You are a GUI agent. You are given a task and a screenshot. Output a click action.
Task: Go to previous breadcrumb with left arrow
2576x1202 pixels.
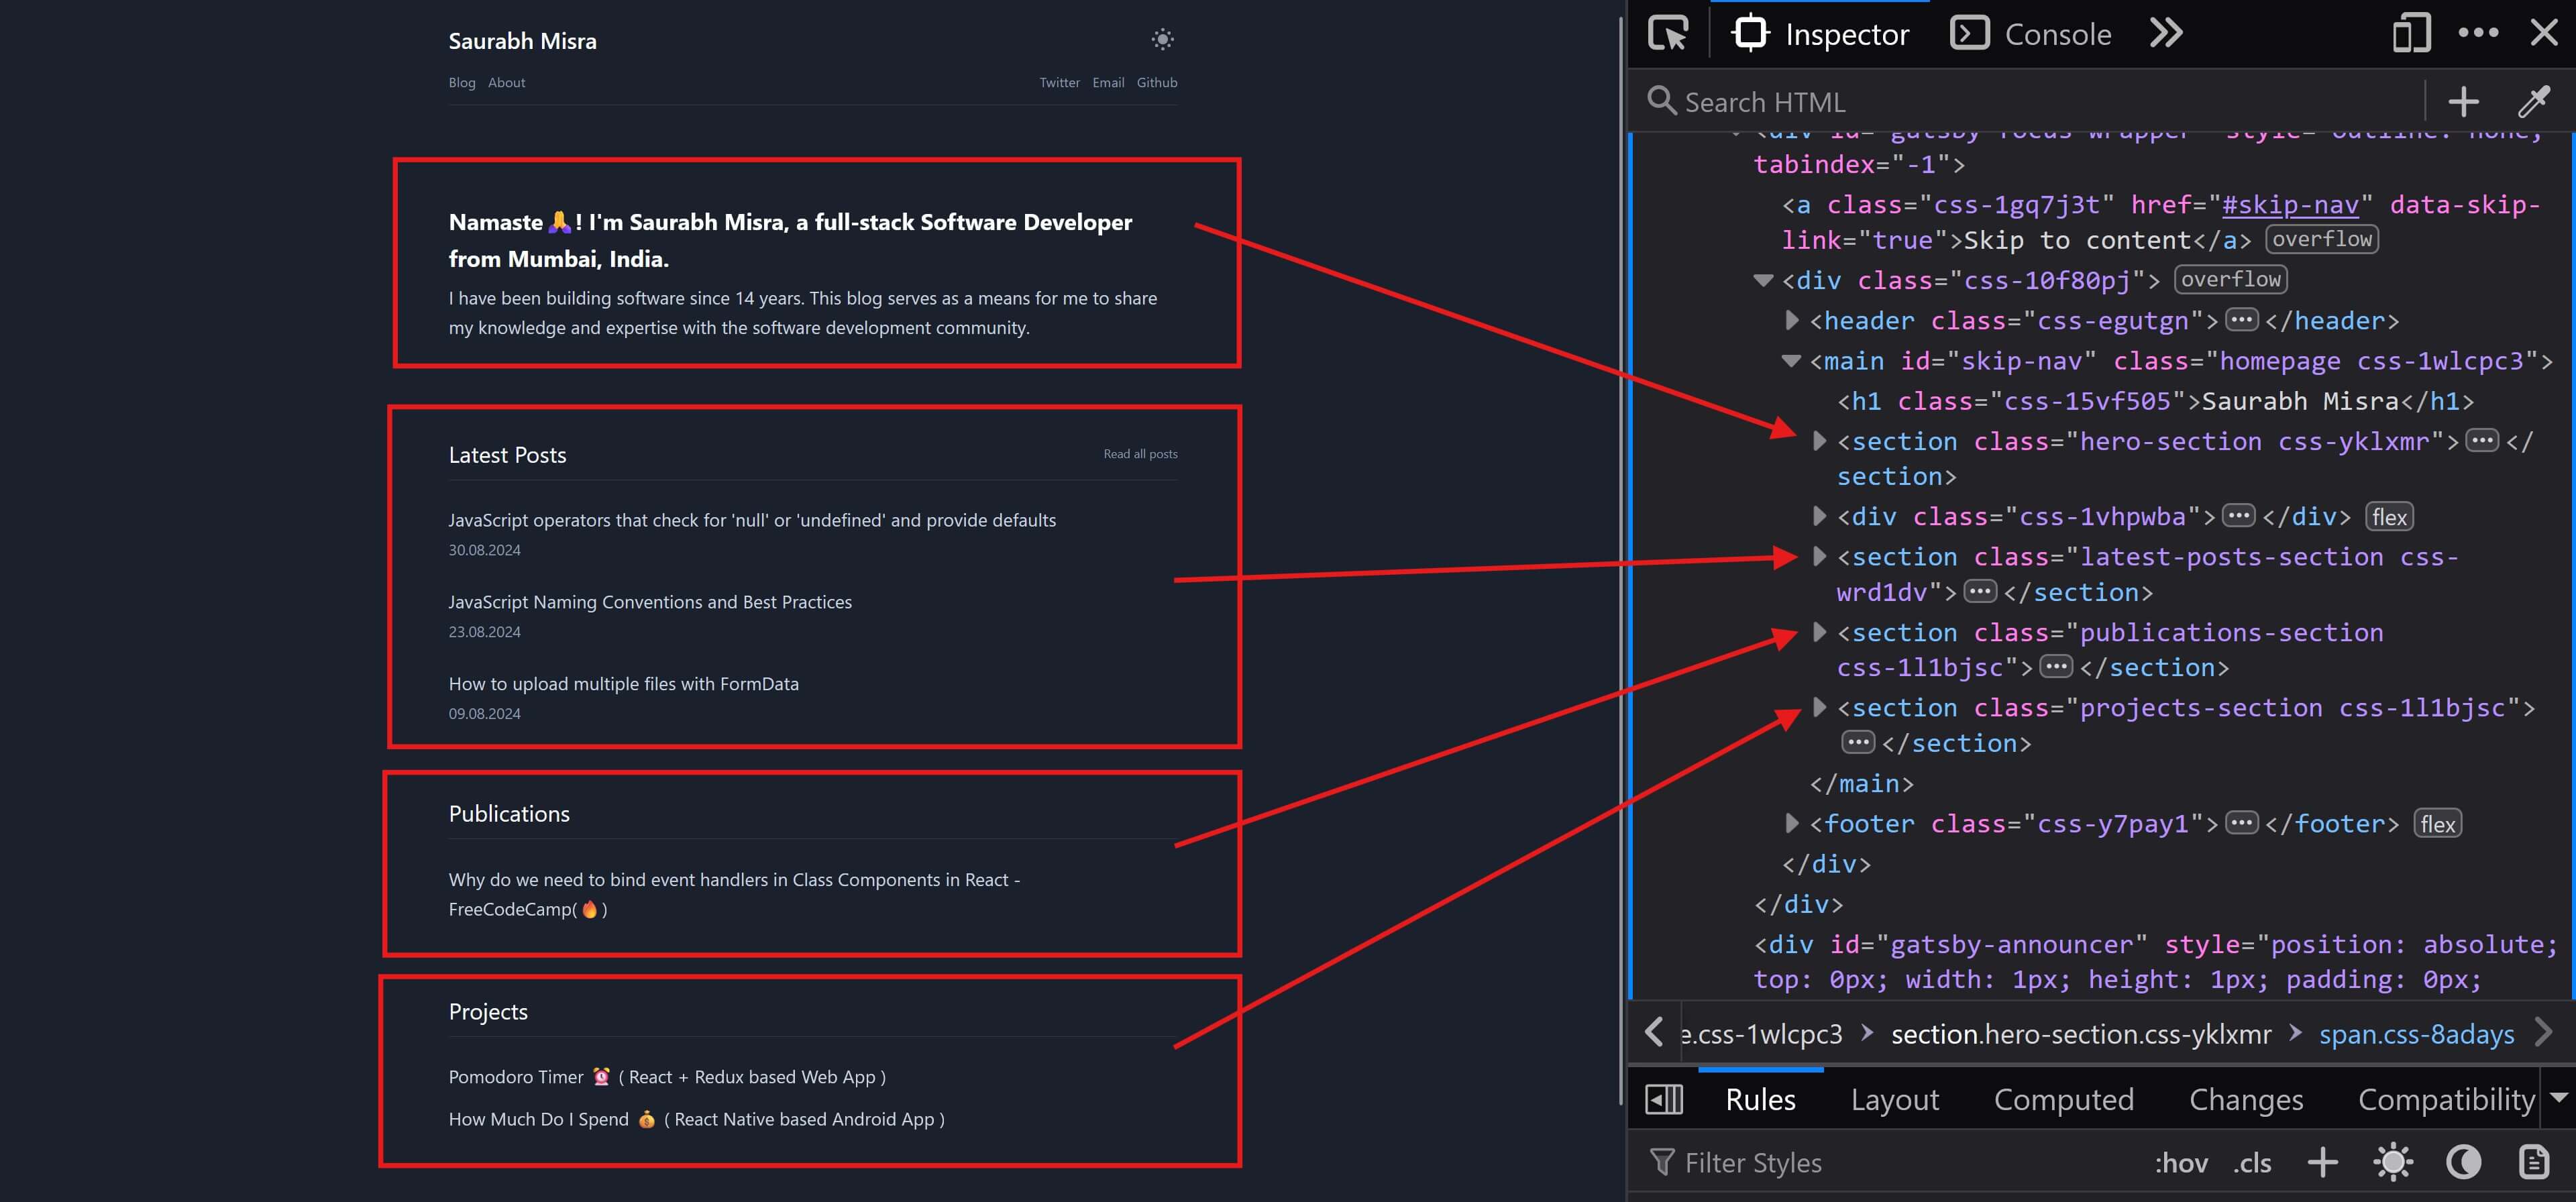point(1655,1032)
